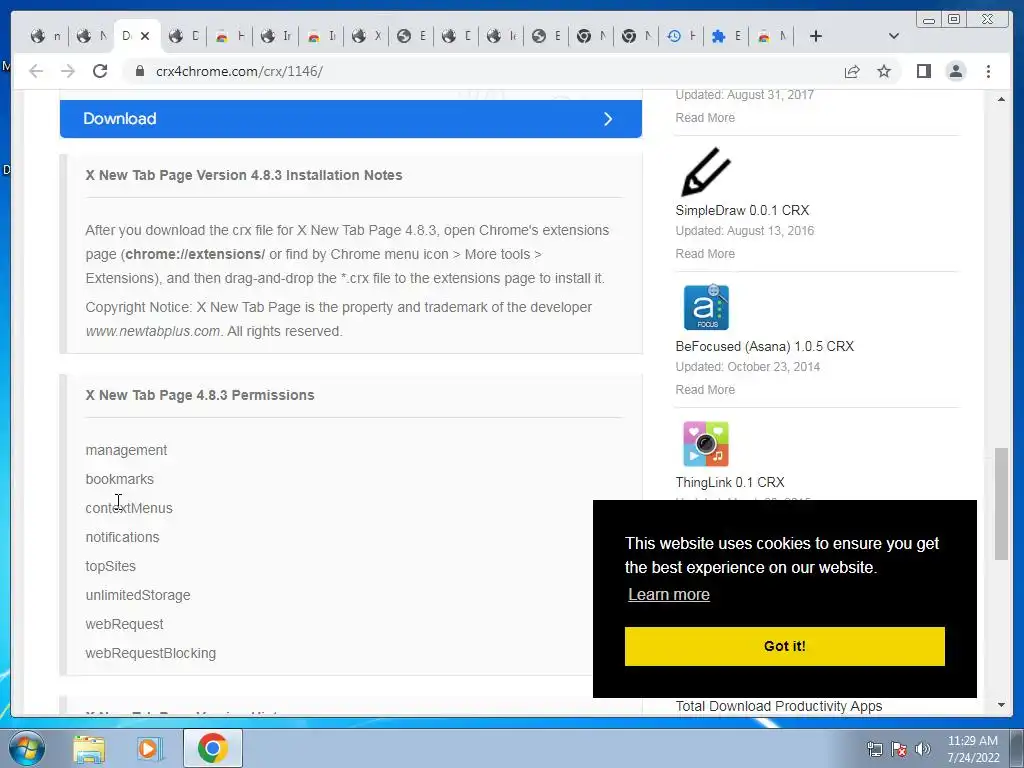Reload the crx4chrome page
Screen dimensions: 1024x768
[x=100, y=71]
